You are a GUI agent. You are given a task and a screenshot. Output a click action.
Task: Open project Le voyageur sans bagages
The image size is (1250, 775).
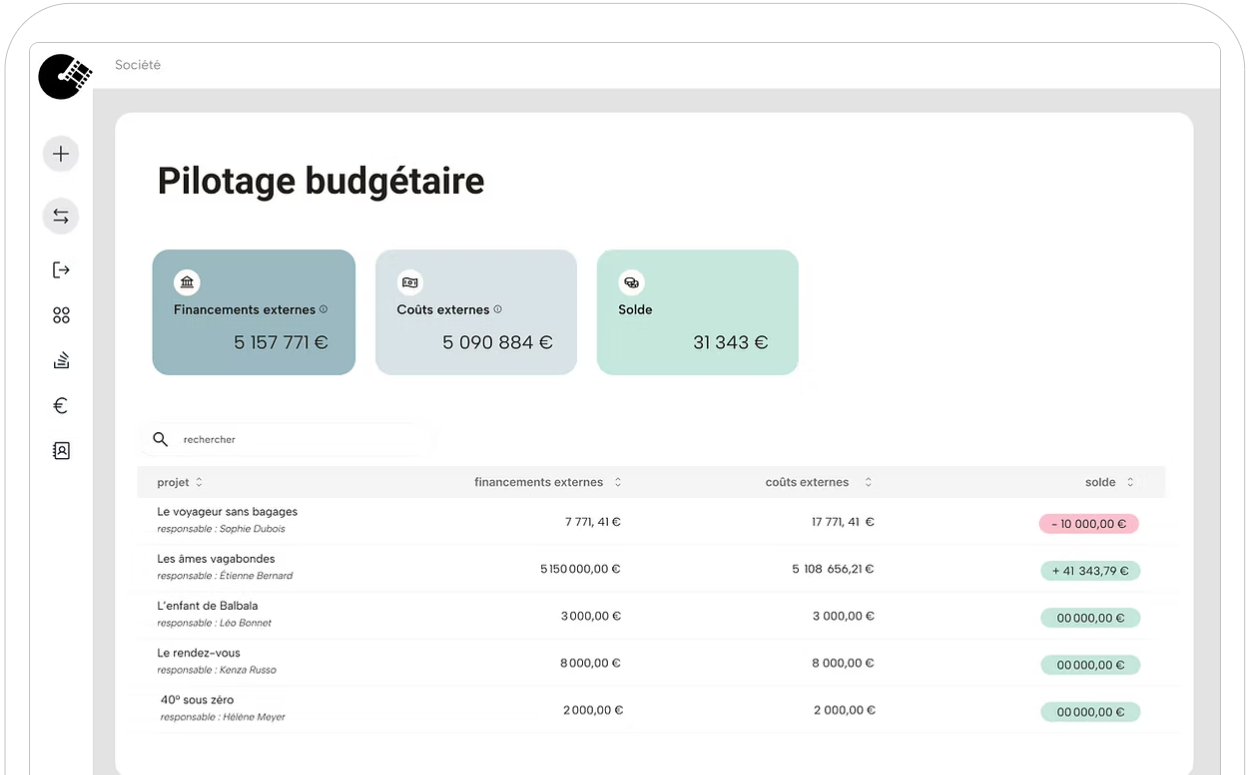coord(227,512)
